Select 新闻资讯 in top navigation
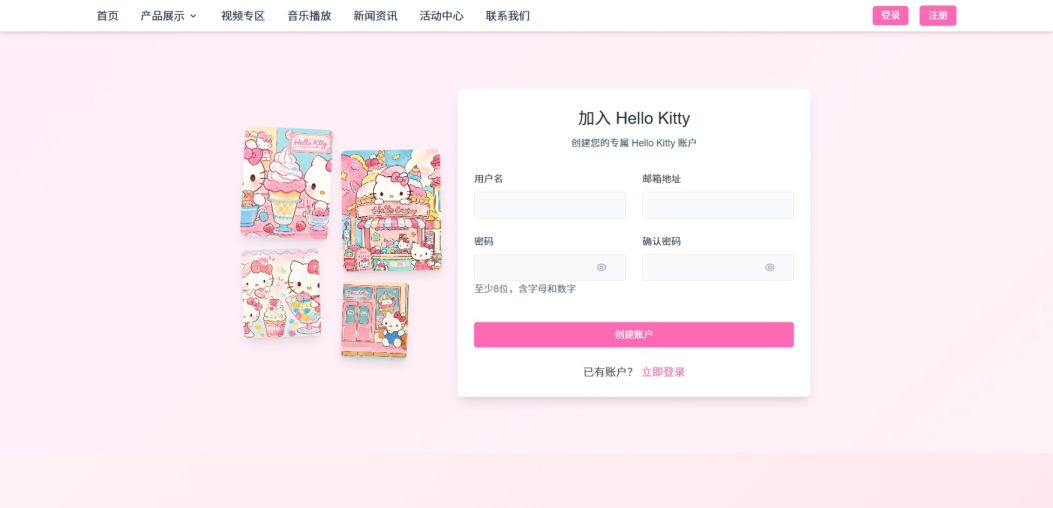 (375, 16)
